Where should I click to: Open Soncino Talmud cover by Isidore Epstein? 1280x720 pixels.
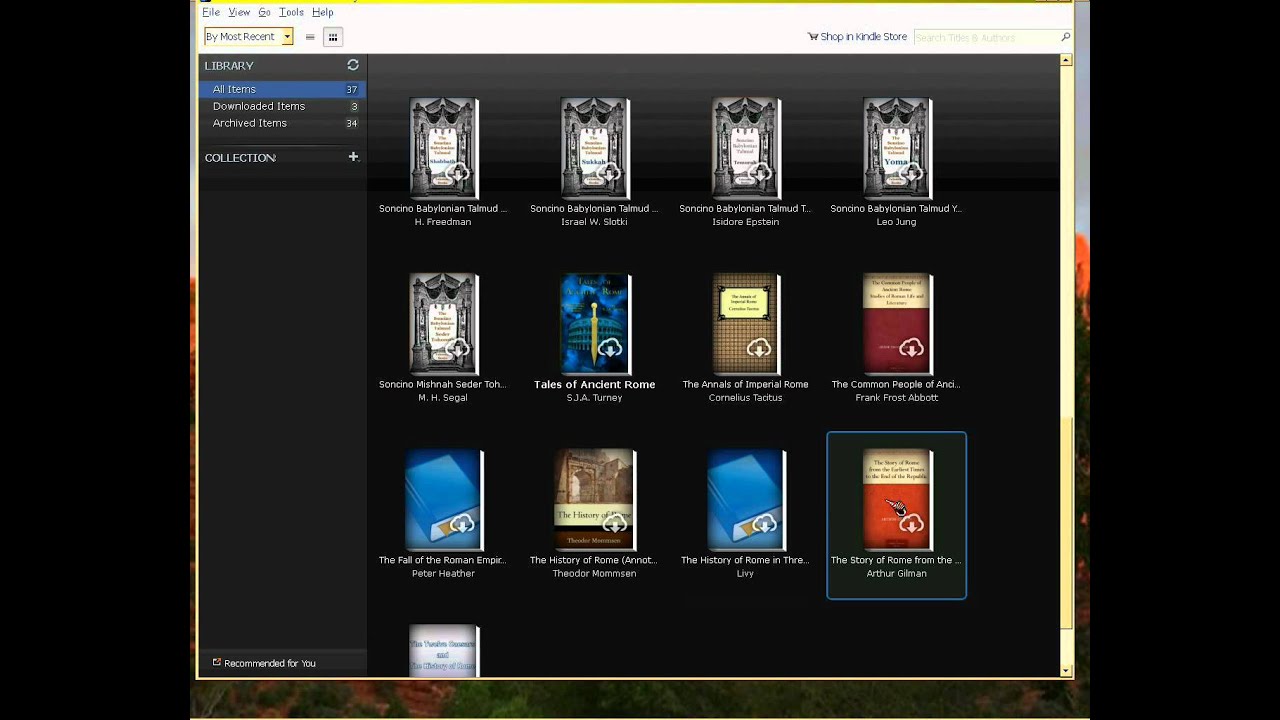746,148
